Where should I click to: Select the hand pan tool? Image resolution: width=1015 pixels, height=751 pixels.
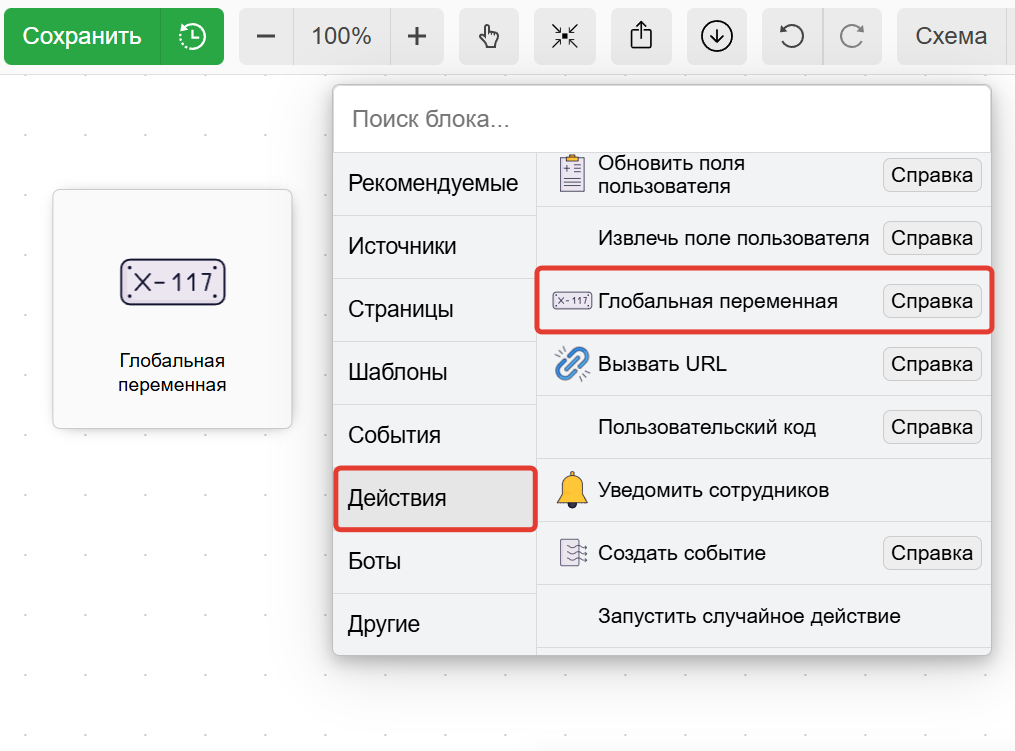pos(489,36)
